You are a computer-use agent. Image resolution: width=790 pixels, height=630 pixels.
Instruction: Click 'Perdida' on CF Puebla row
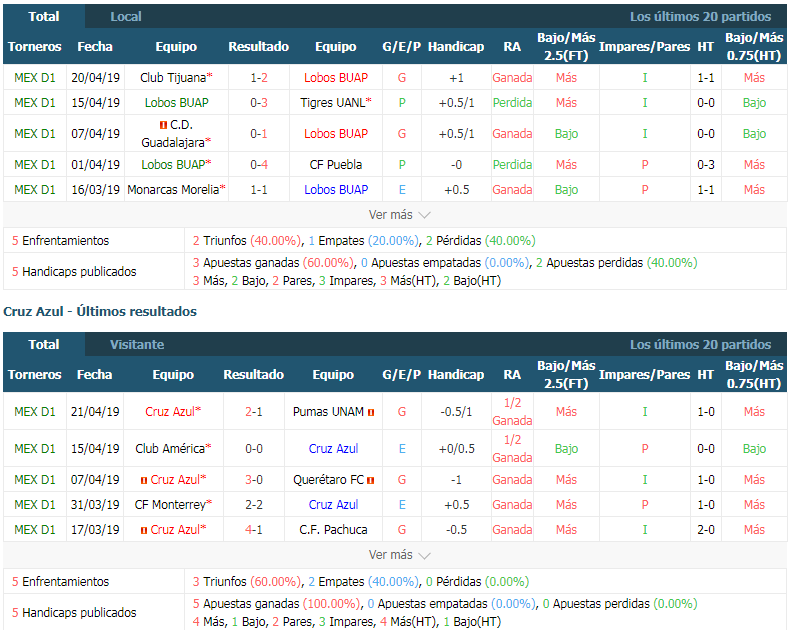[512, 165]
